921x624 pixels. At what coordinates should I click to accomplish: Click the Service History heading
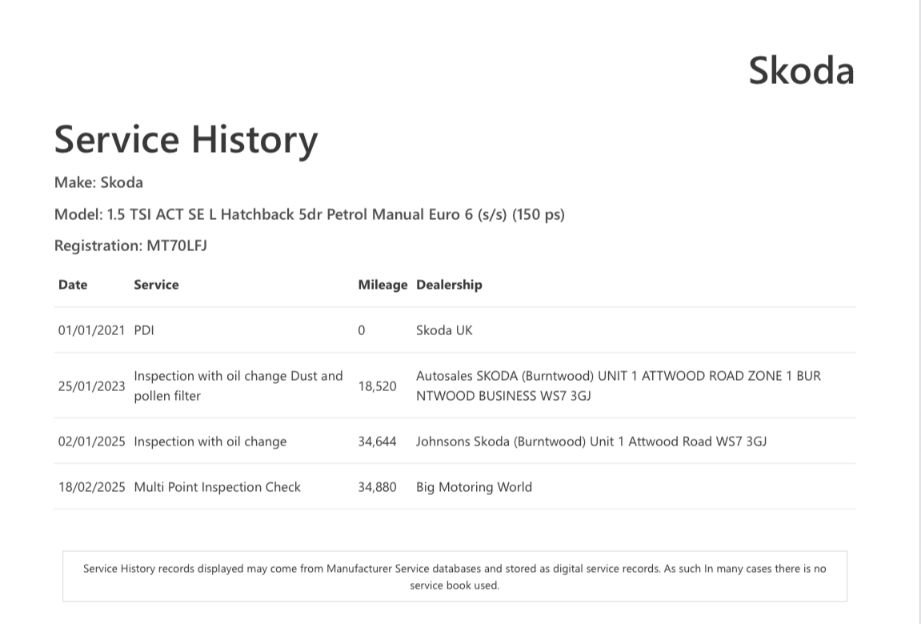(x=186, y=139)
